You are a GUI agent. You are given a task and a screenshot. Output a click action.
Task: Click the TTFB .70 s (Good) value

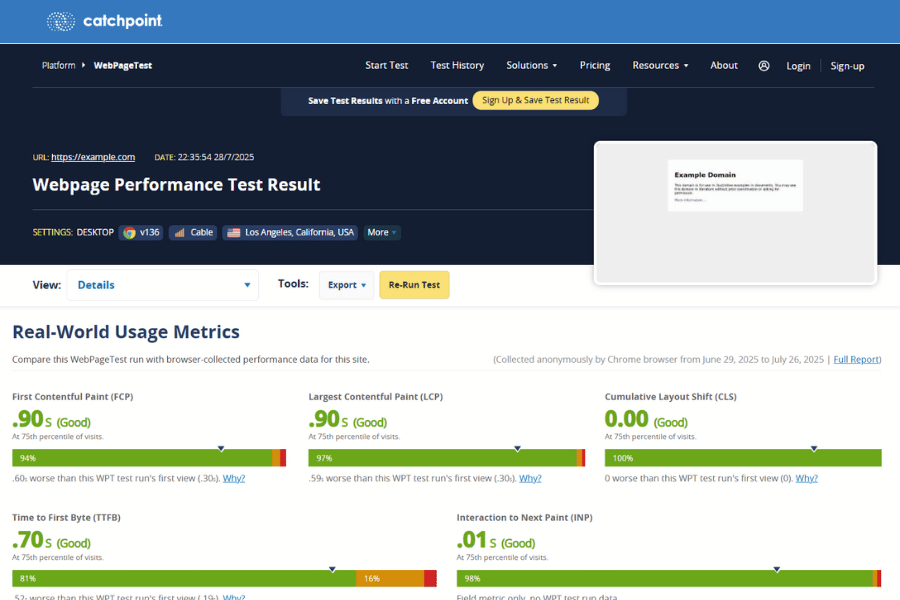[x=52, y=540]
